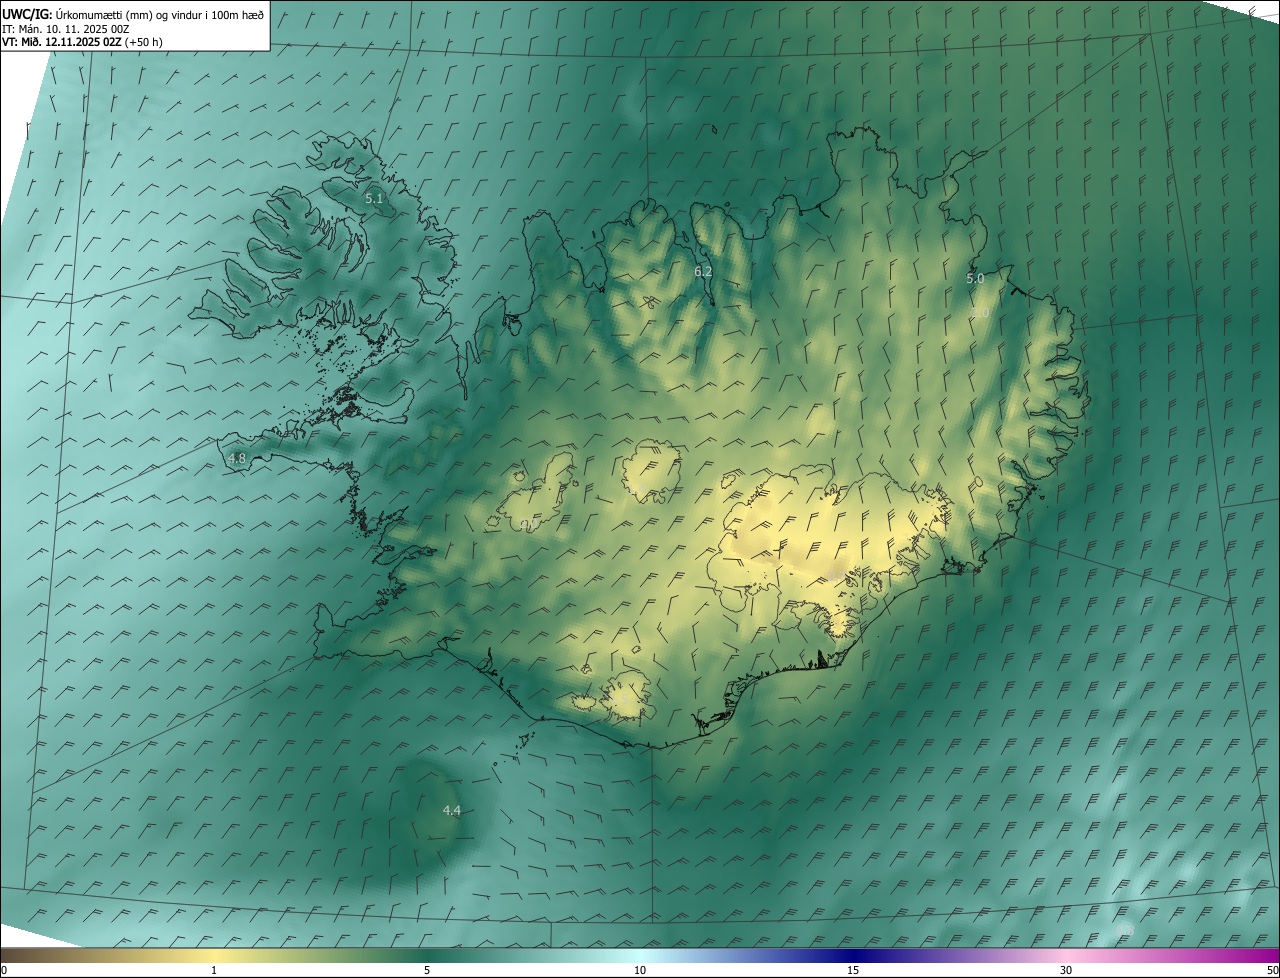
Task: Click the colorbar tick label 50
Action: tap(1272, 970)
